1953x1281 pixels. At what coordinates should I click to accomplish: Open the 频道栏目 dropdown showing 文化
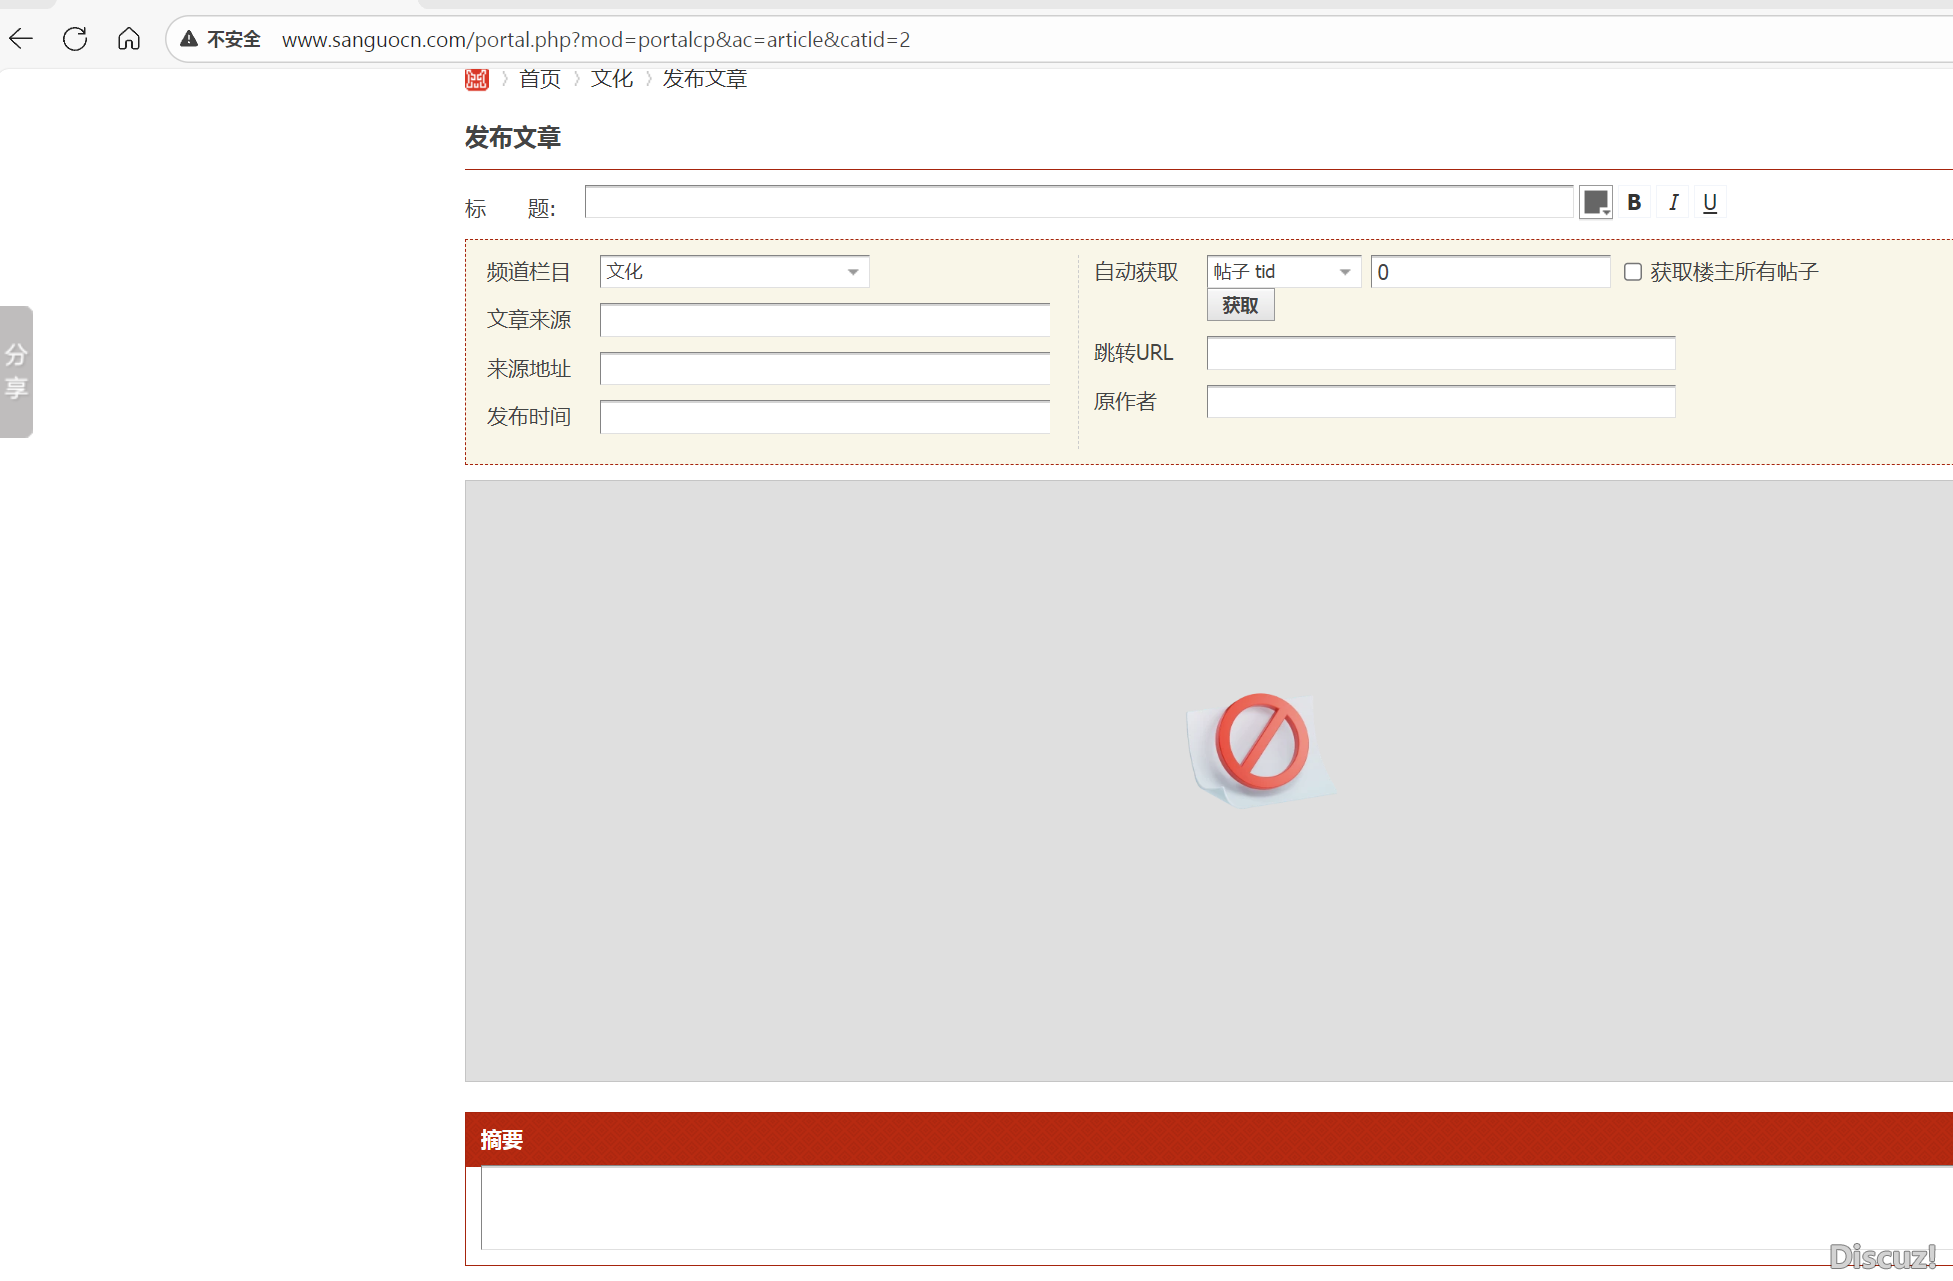(734, 272)
